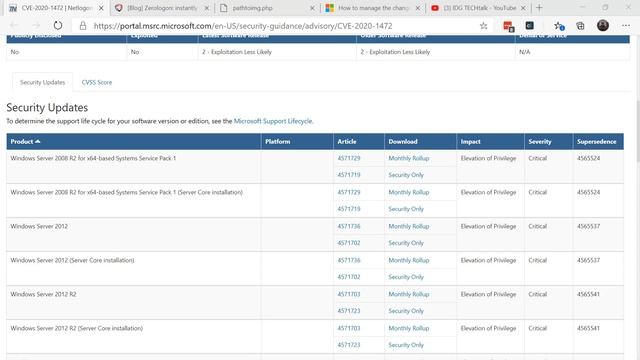Click the lock icon in address bar
Screen dimensions: 640x360
(x=83, y=26)
